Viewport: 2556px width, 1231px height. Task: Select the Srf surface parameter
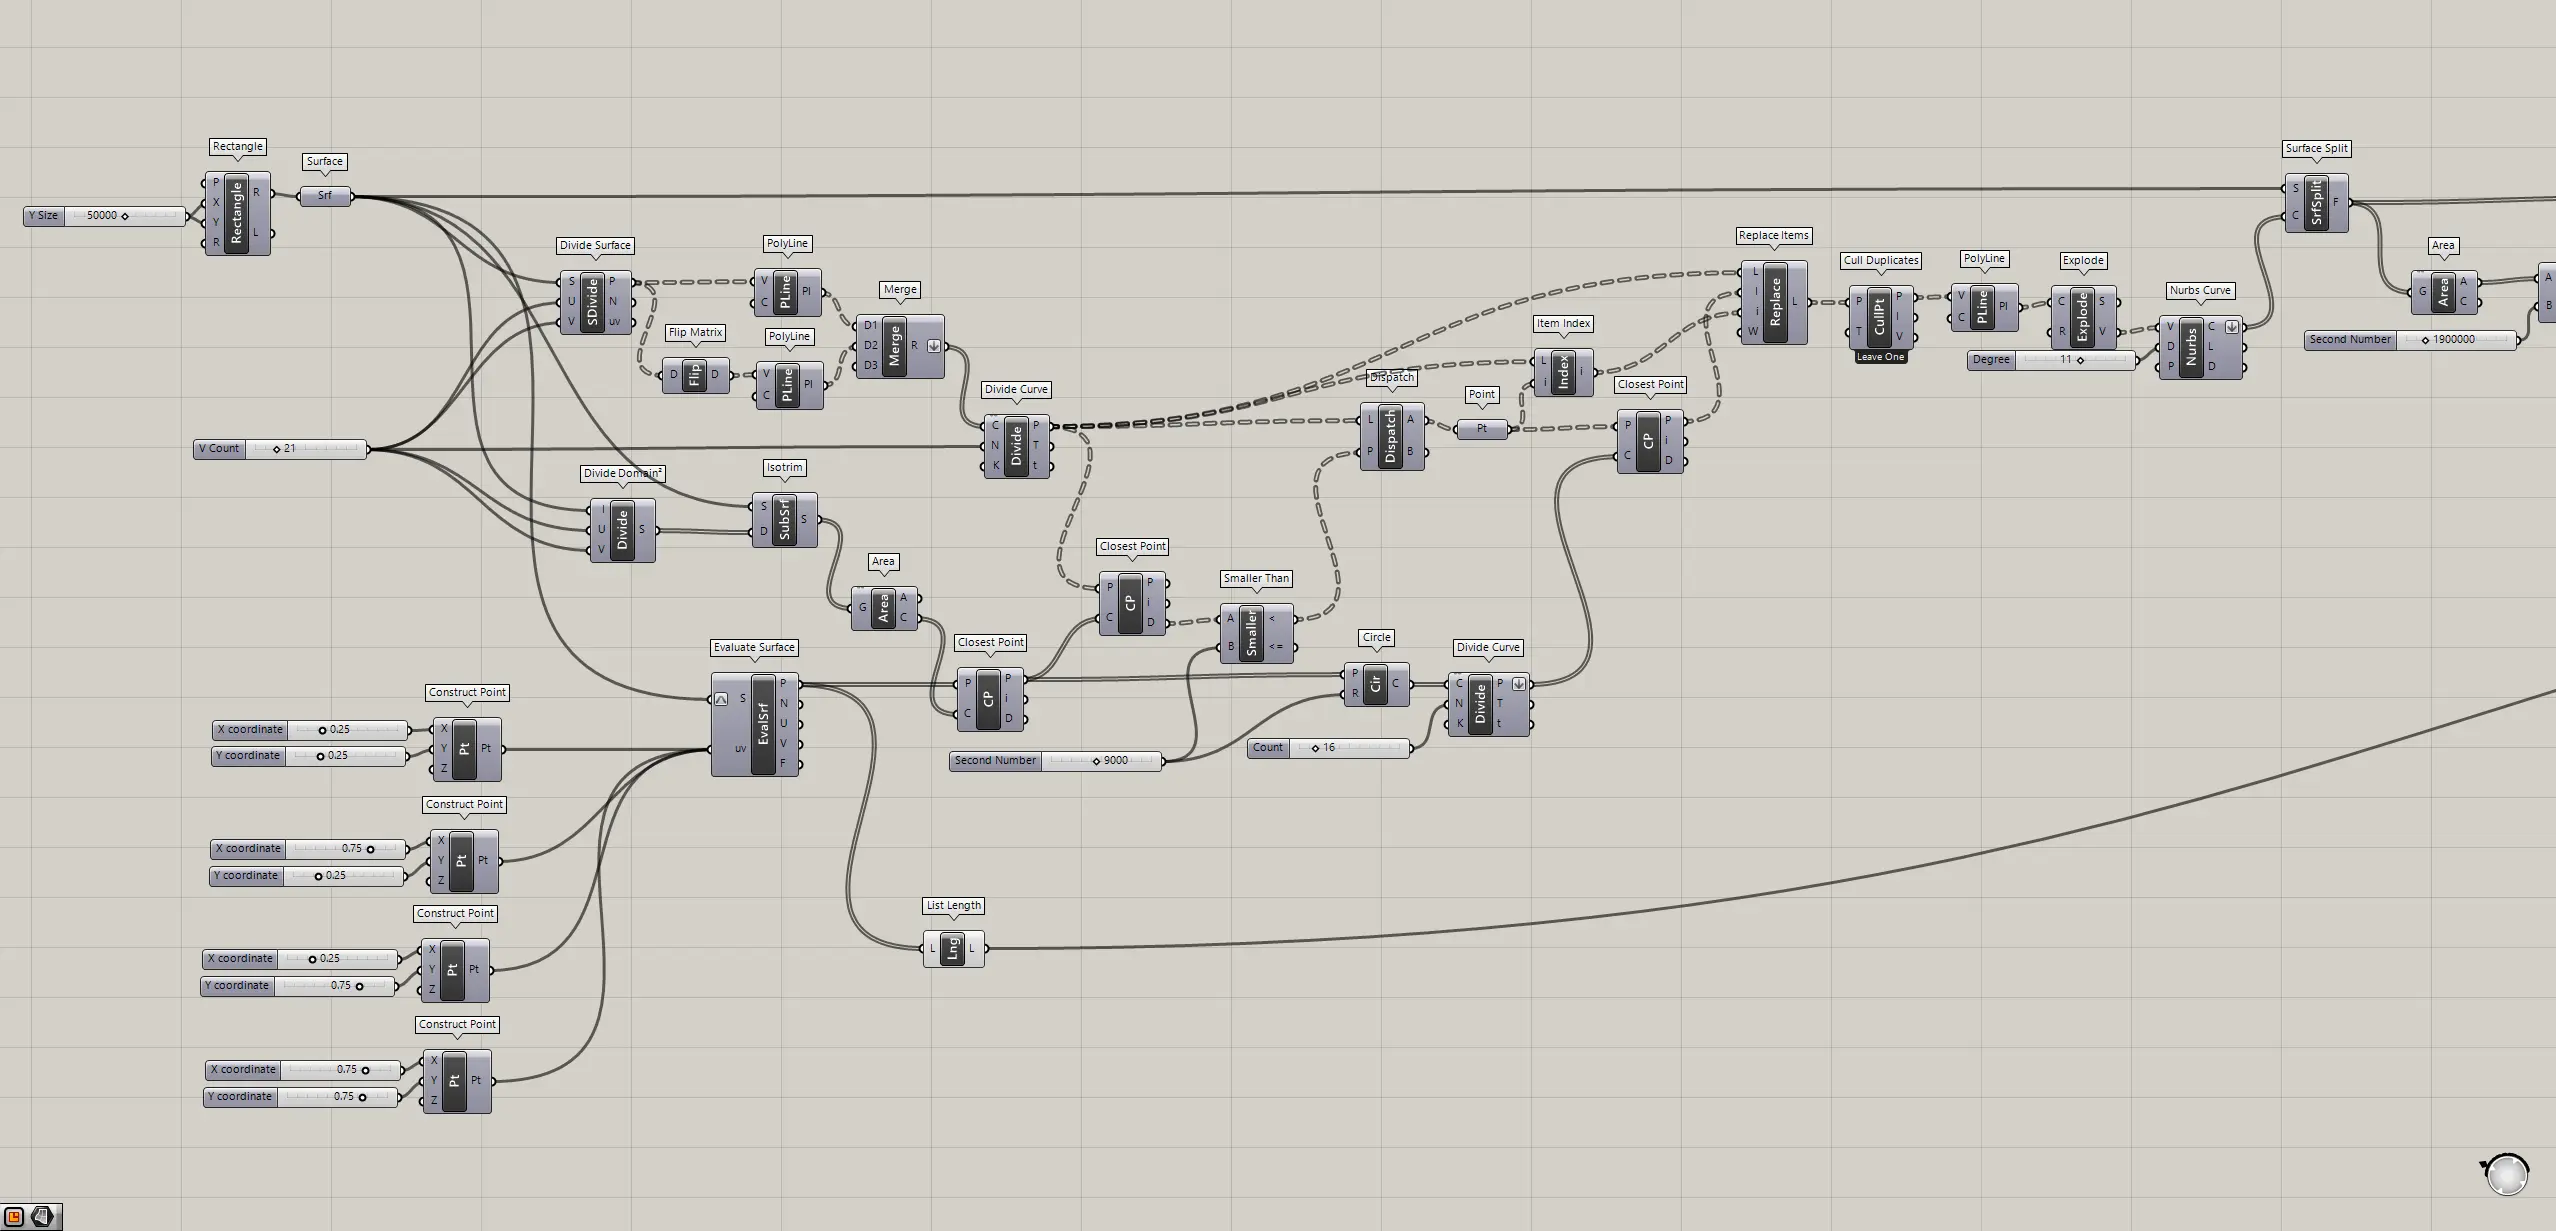[325, 196]
